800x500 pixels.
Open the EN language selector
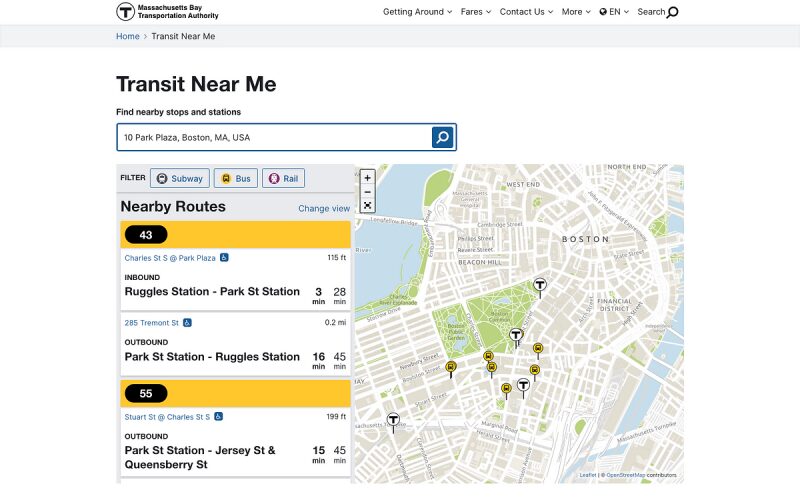[x=614, y=12]
